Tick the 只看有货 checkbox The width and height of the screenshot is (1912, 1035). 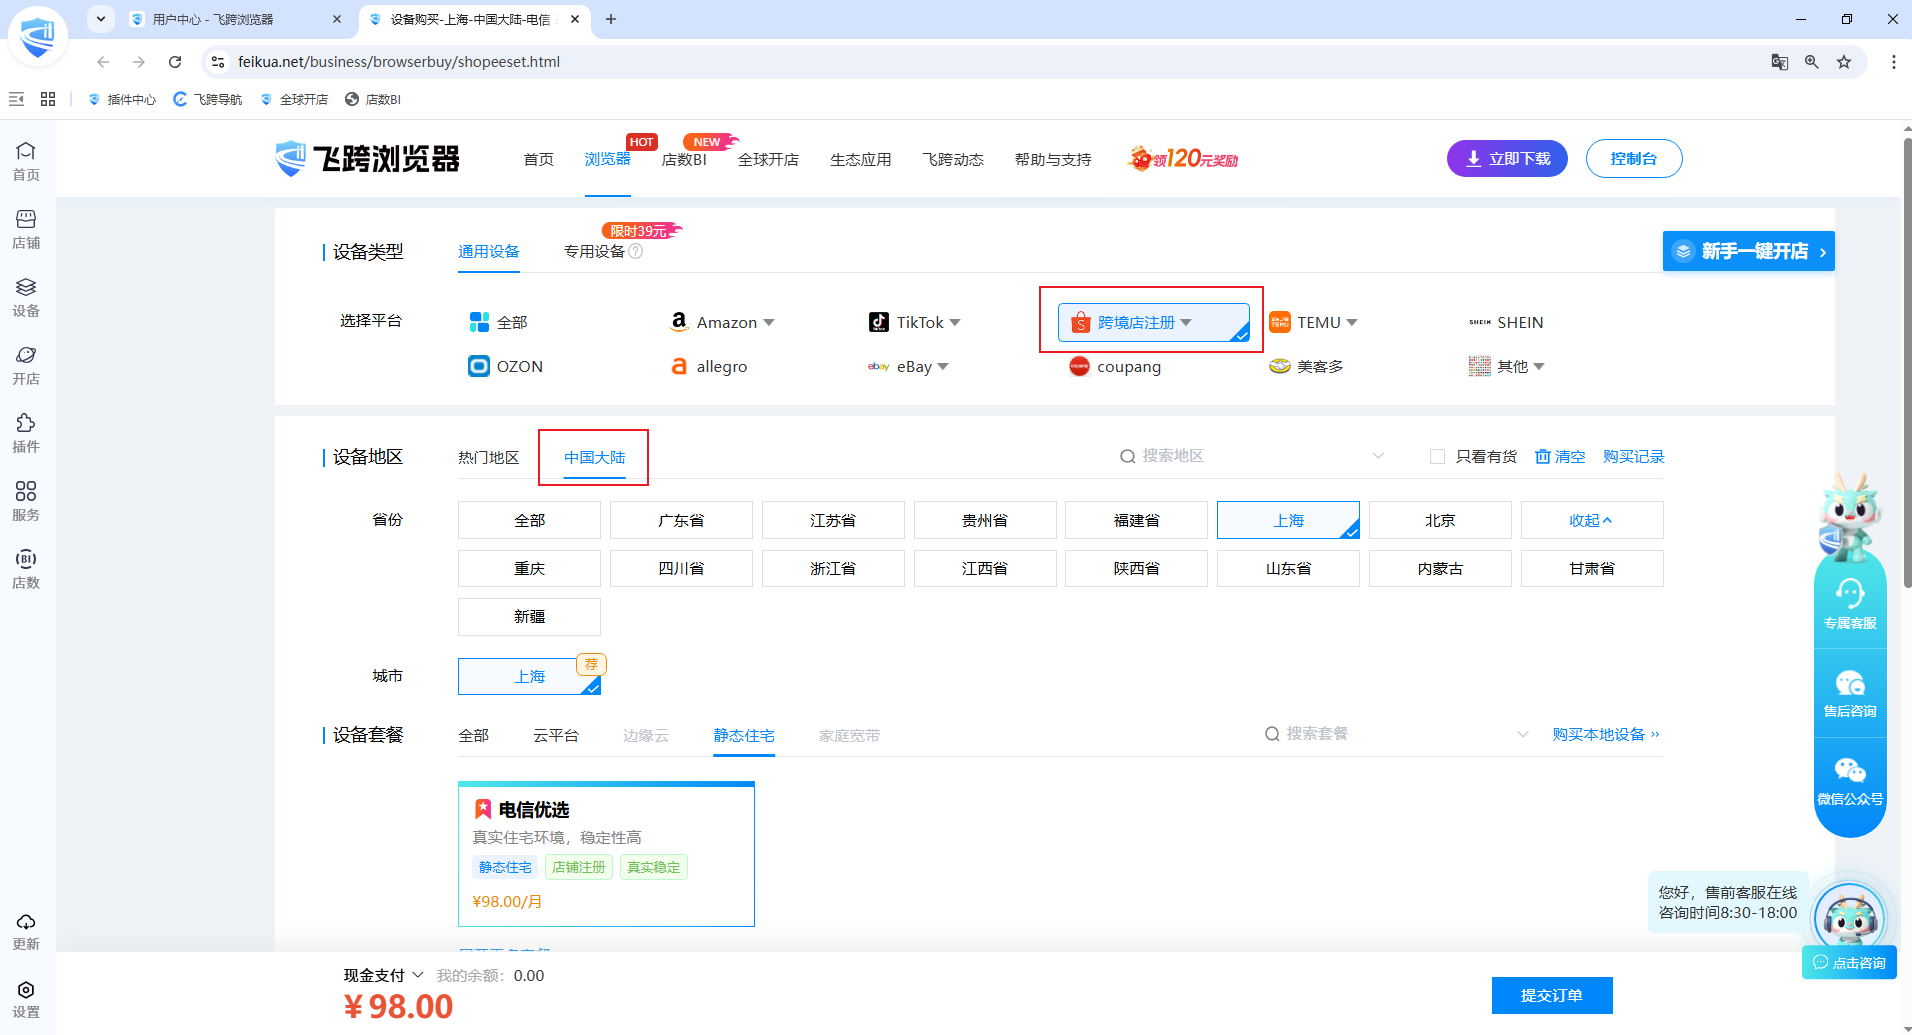point(1437,456)
